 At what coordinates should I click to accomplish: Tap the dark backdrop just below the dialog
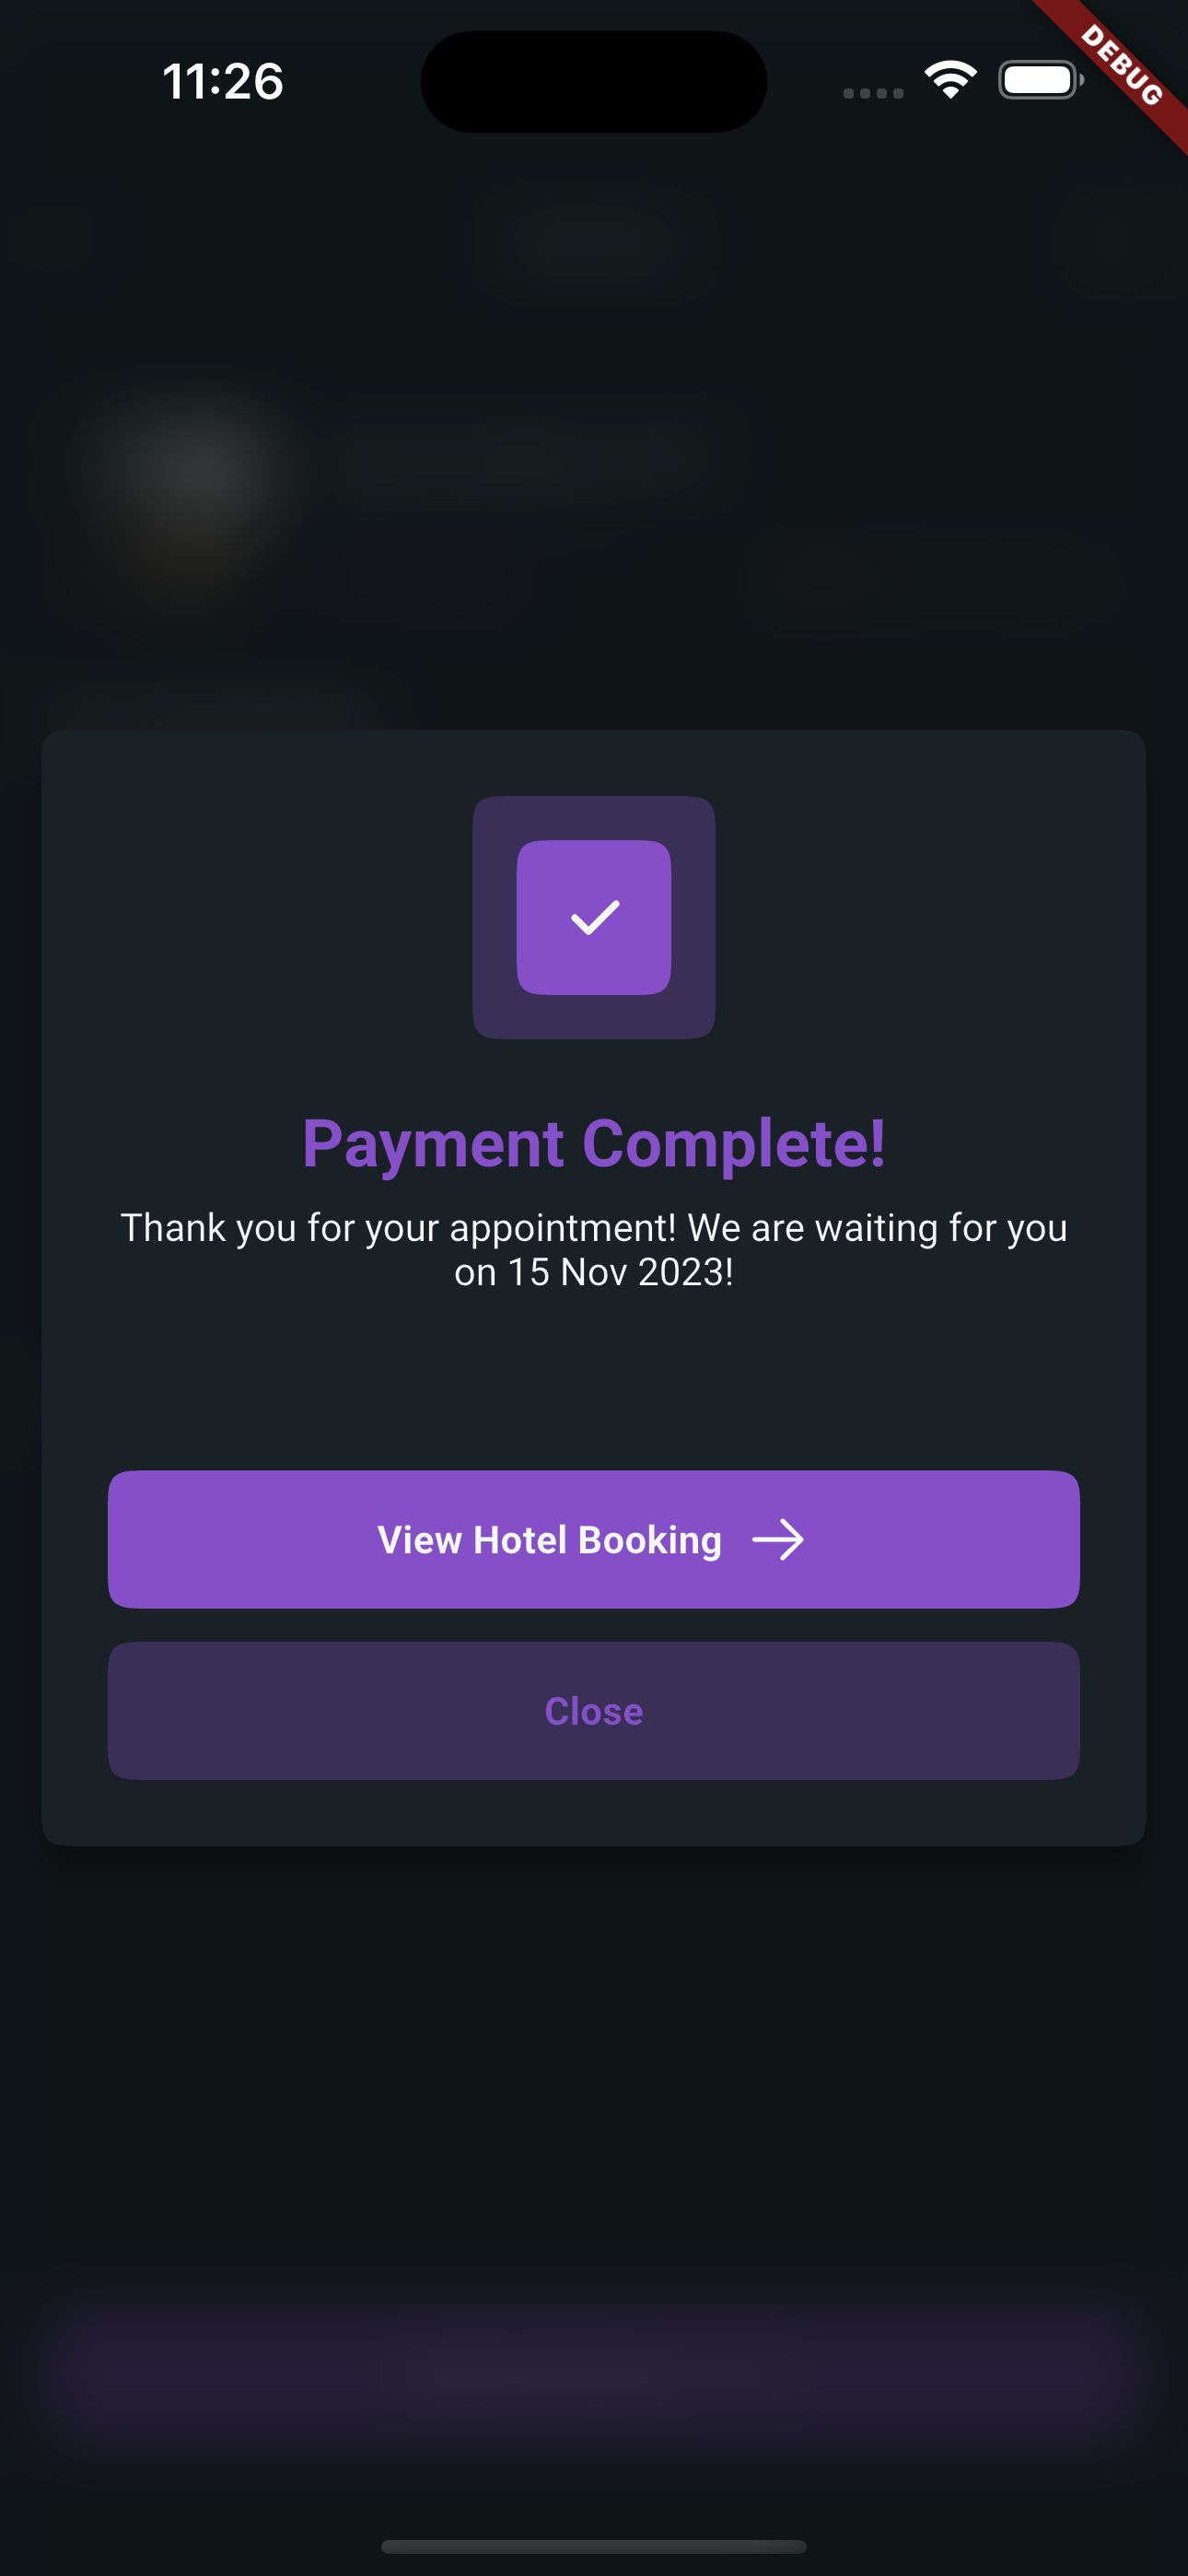click(594, 2000)
